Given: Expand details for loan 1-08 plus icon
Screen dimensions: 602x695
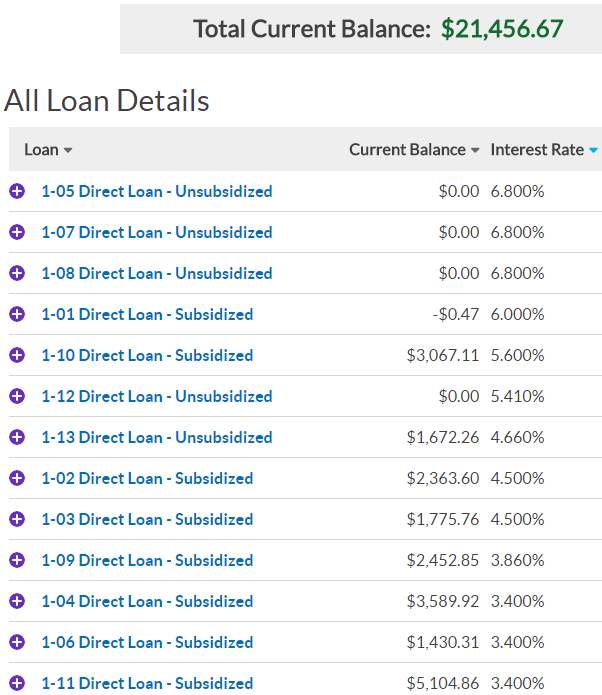Looking at the screenshot, I should pyautogui.click(x=16, y=273).
